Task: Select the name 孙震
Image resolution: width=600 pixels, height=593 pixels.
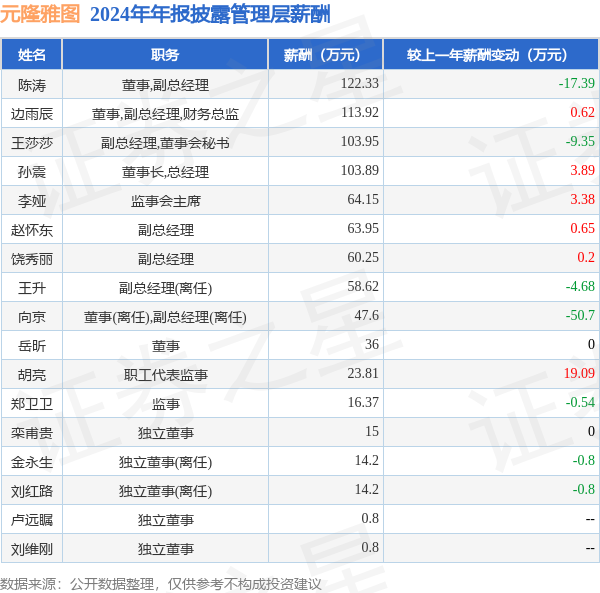Action: pyautogui.click(x=32, y=172)
